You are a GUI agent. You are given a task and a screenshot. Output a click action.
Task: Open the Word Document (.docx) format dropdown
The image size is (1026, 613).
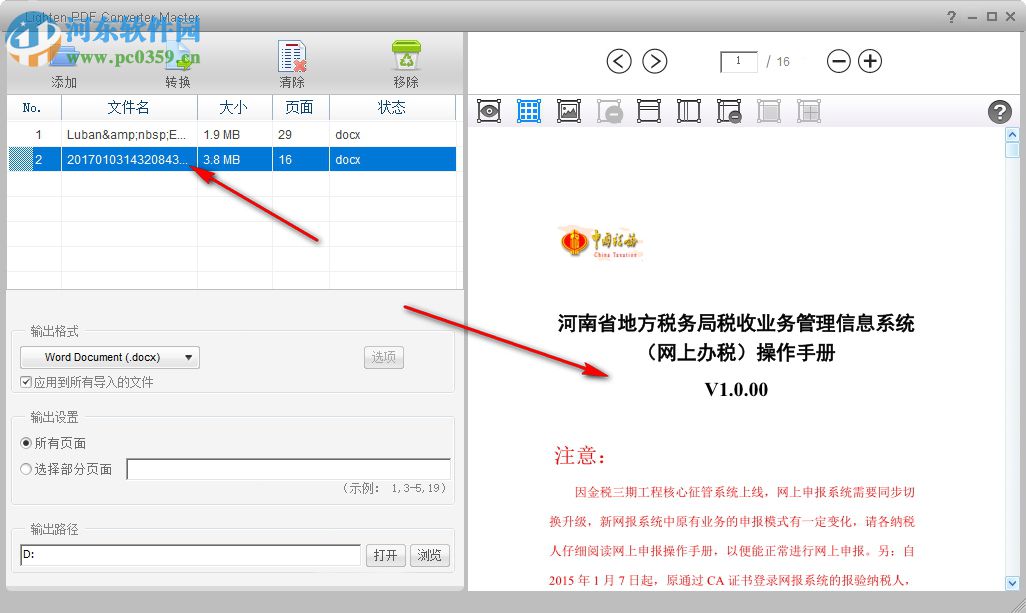(110, 357)
